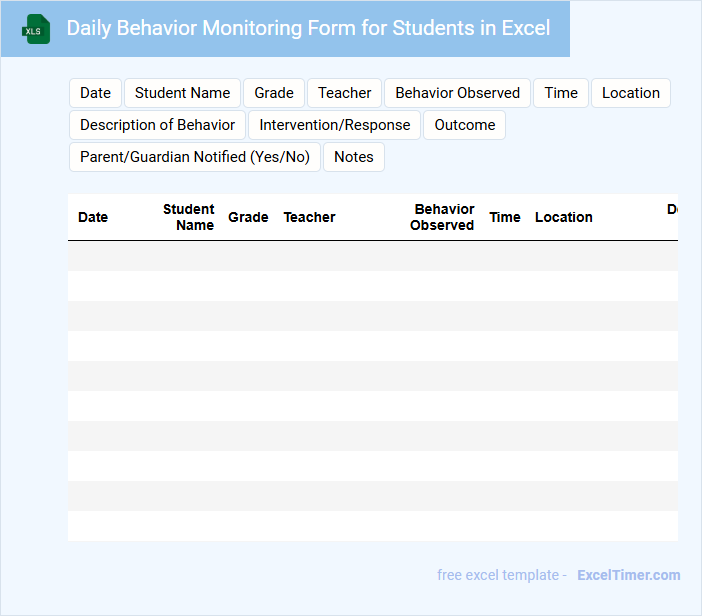This screenshot has width=702, height=616.
Task: Select the Location column header
Action: click(x=563, y=217)
